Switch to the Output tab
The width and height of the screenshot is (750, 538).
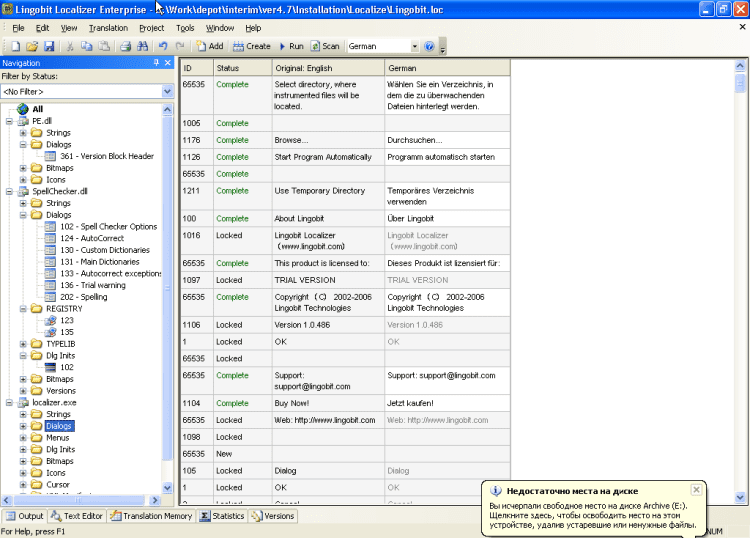pyautogui.click(x=25, y=516)
